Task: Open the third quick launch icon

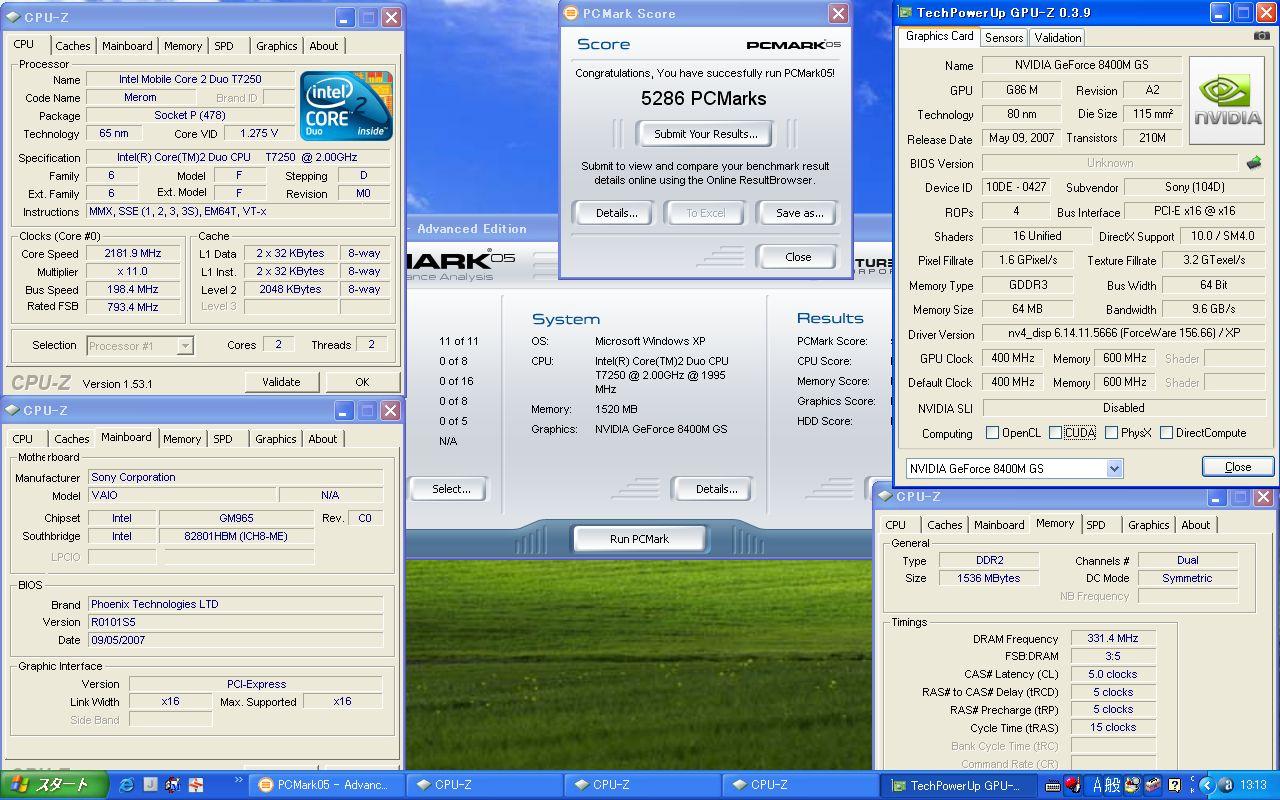Action: [x=173, y=785]
